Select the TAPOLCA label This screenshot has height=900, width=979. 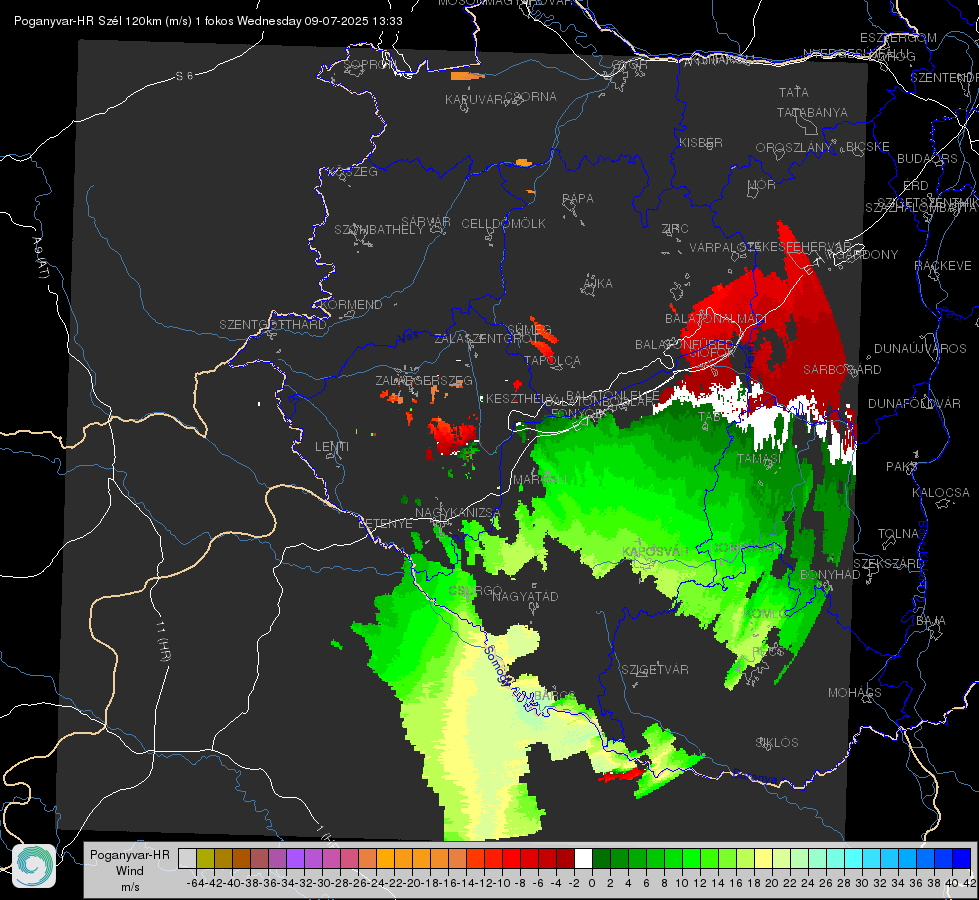[x=552, y=360]
